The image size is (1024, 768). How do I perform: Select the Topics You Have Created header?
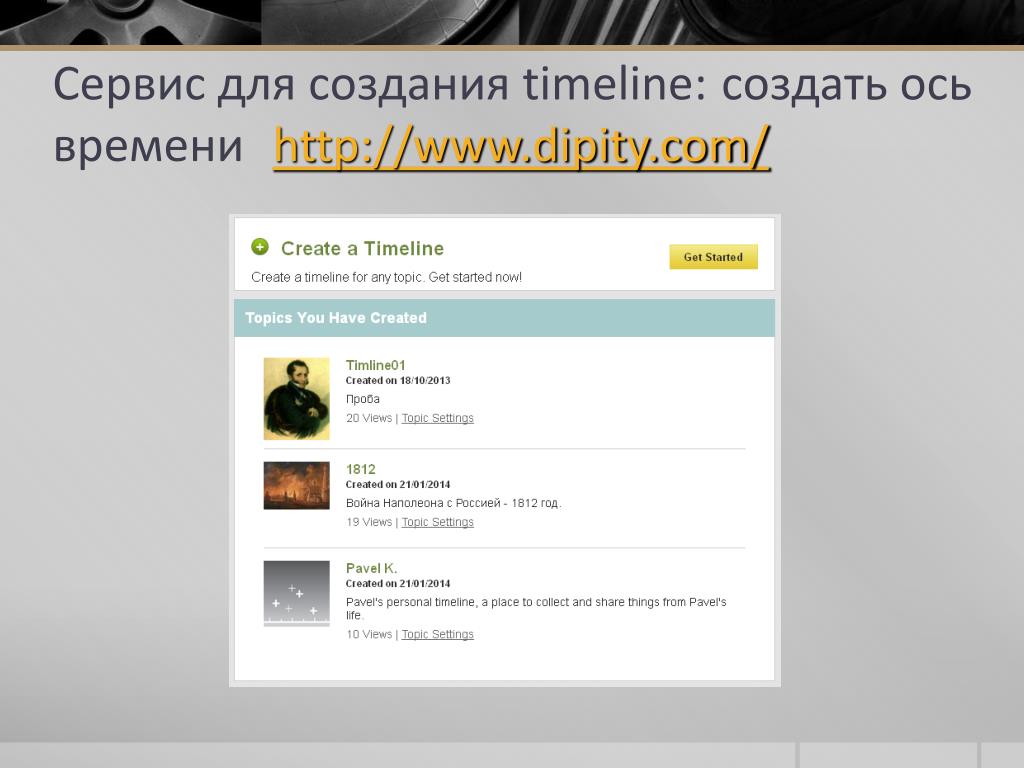tap(504, 318)
